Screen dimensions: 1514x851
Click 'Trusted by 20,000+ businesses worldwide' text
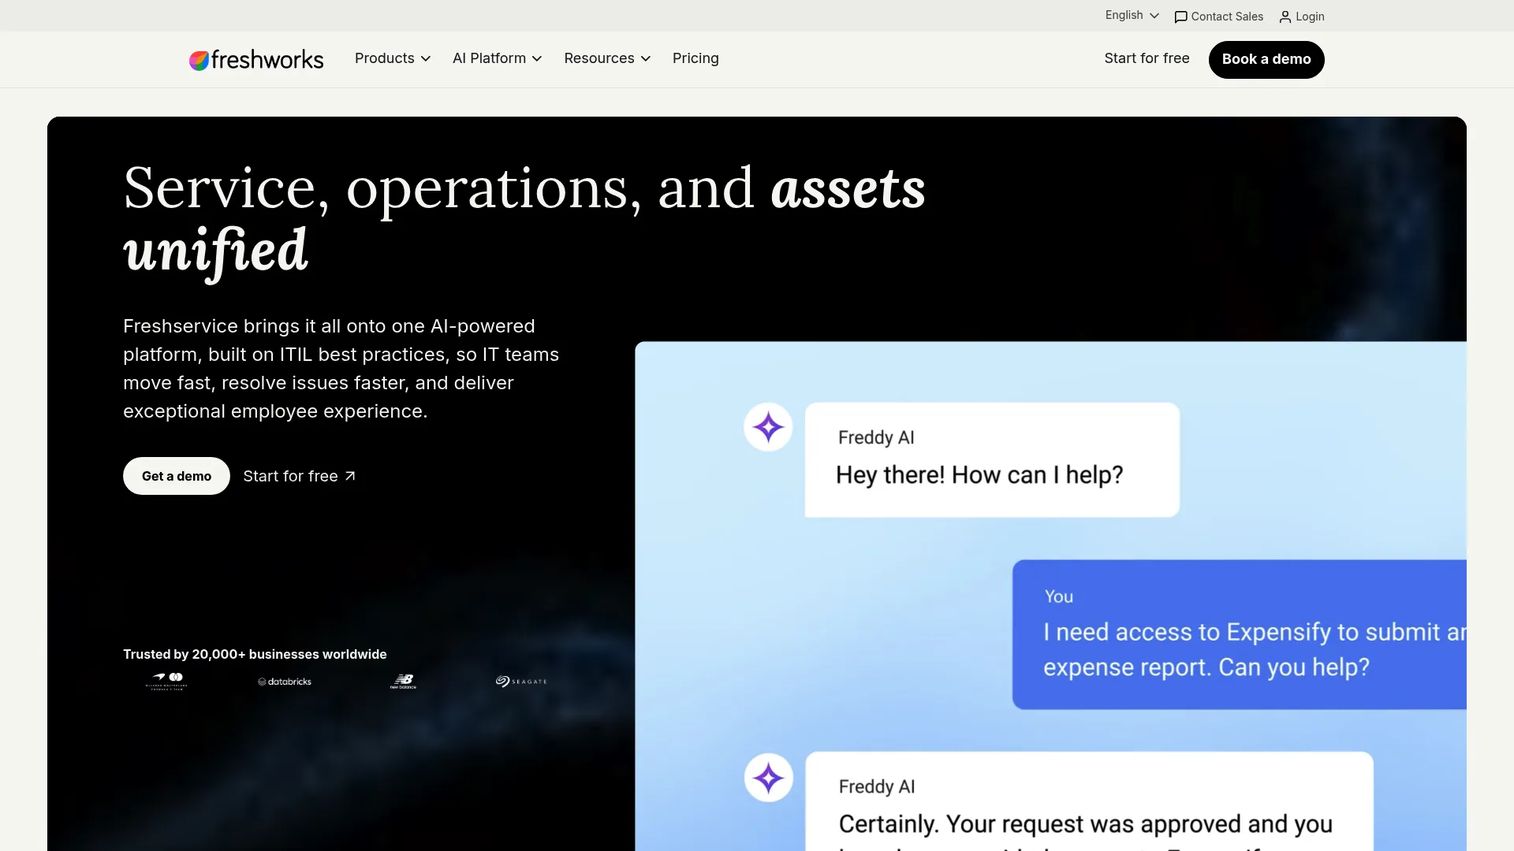pos(255,655)
